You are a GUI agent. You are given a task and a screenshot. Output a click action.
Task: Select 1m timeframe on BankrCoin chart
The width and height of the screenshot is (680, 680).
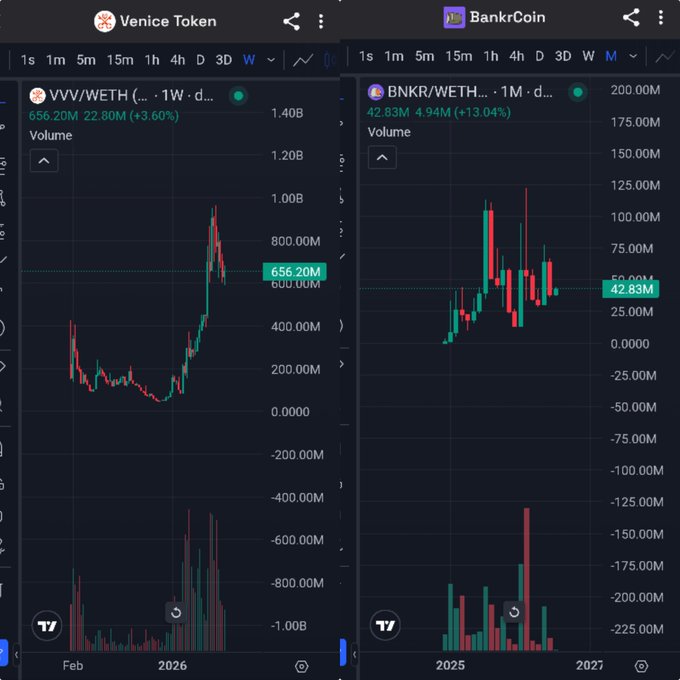[394, 56]
